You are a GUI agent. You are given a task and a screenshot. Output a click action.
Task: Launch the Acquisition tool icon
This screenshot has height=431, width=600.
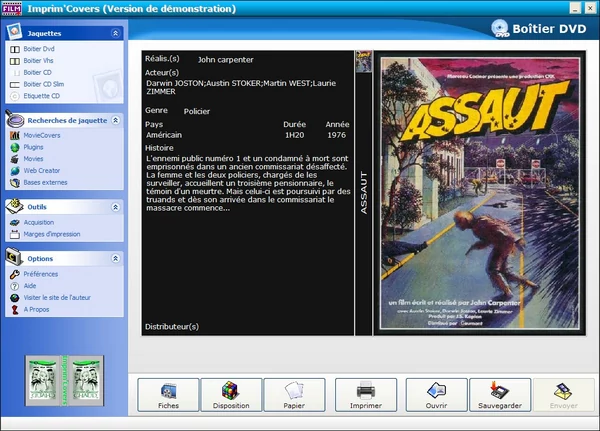15,223
